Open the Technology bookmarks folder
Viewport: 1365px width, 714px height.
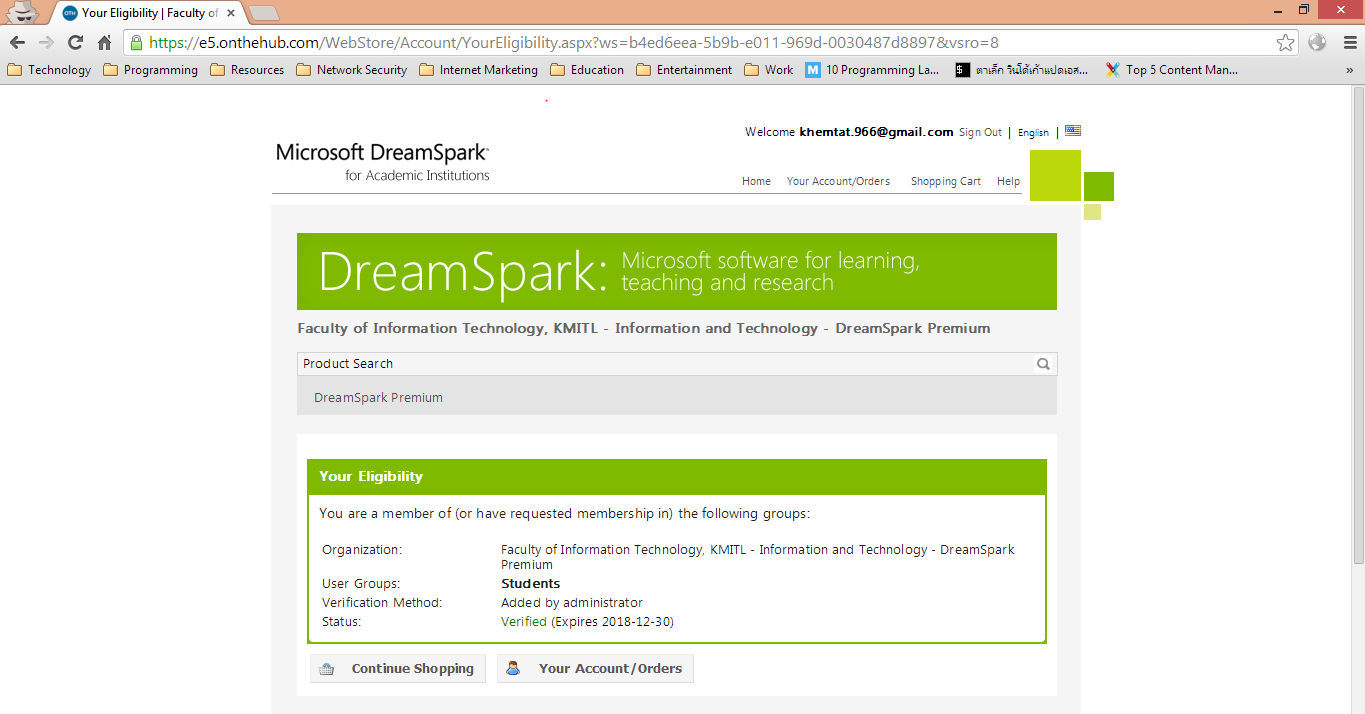[x=49, y=70]
